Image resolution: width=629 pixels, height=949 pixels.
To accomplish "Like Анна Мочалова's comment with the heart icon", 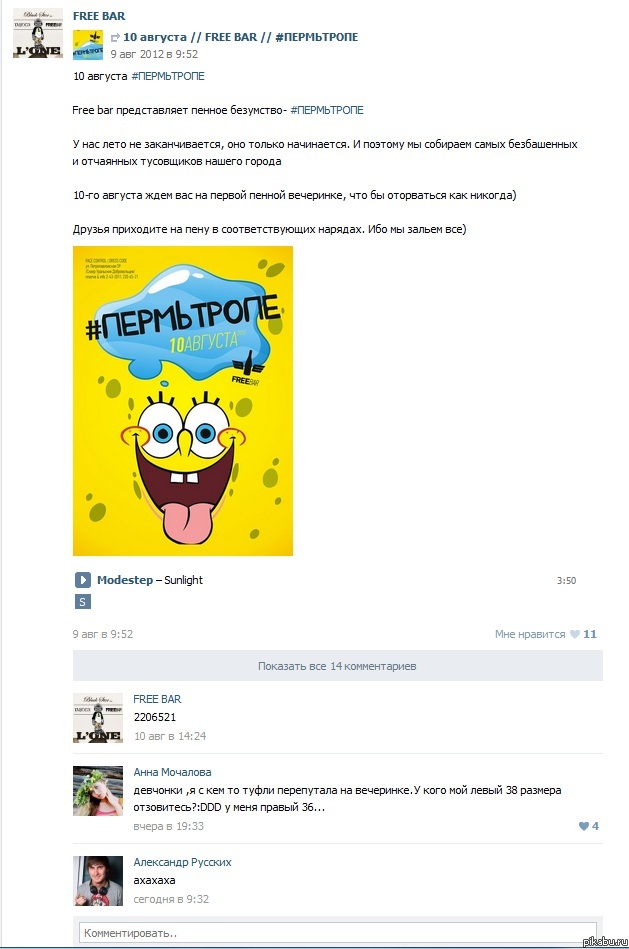I will pyautogui.click(x=584, y=826).
